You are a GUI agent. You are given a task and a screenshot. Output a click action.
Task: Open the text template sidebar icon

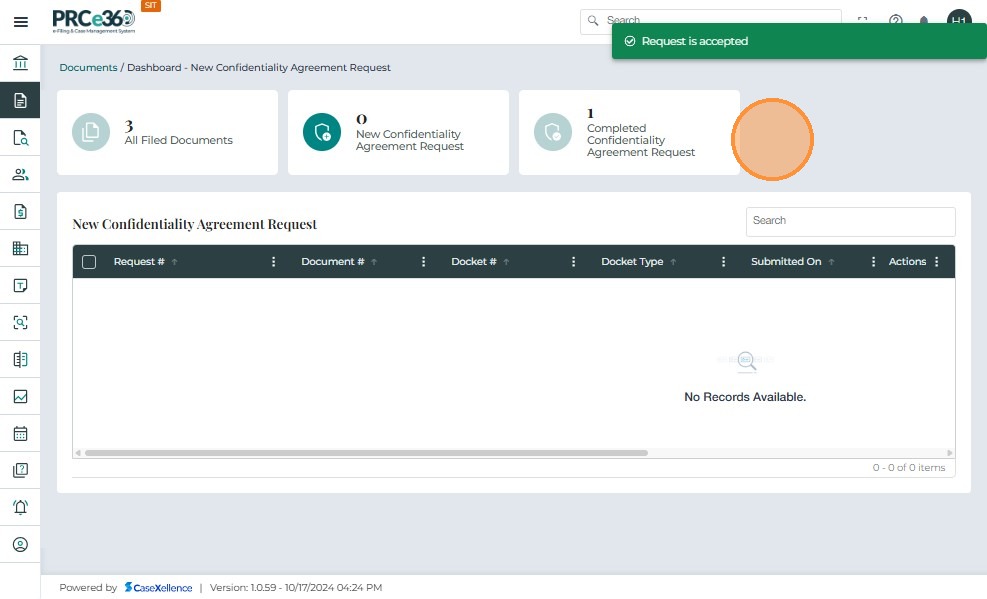(20, 285)
